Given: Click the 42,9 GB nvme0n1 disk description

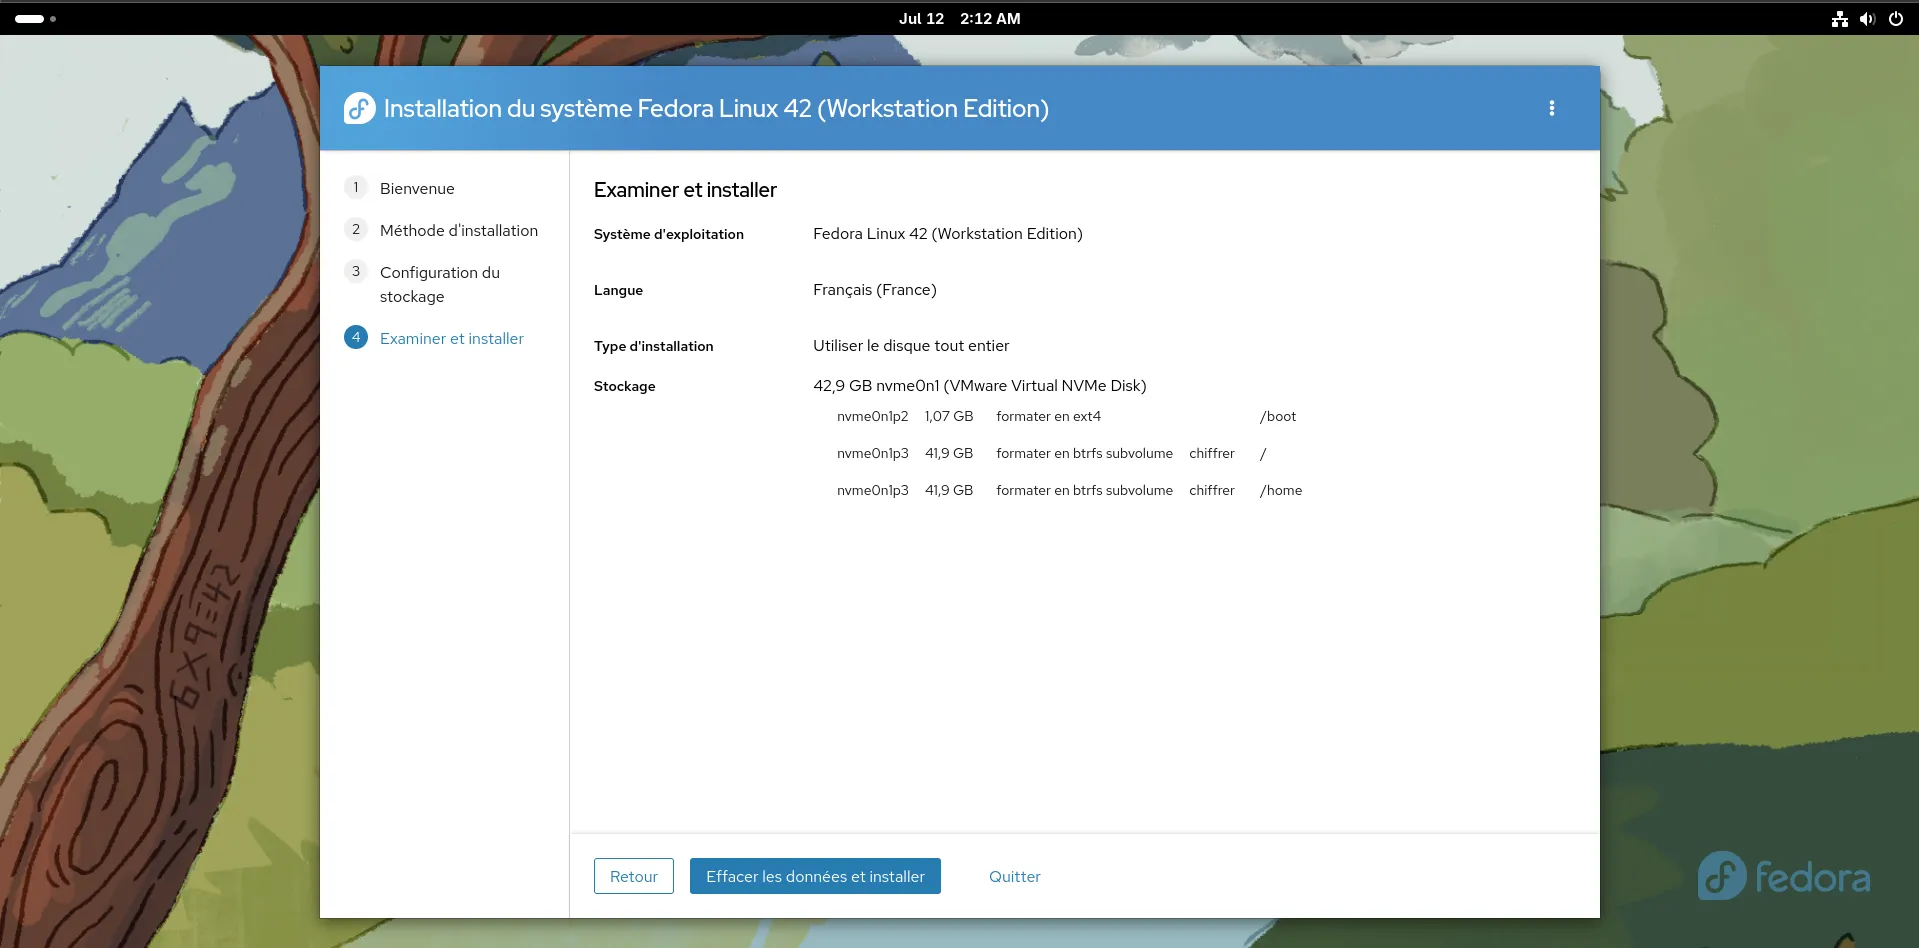Looking at the screenshot, I should [979, 386].
